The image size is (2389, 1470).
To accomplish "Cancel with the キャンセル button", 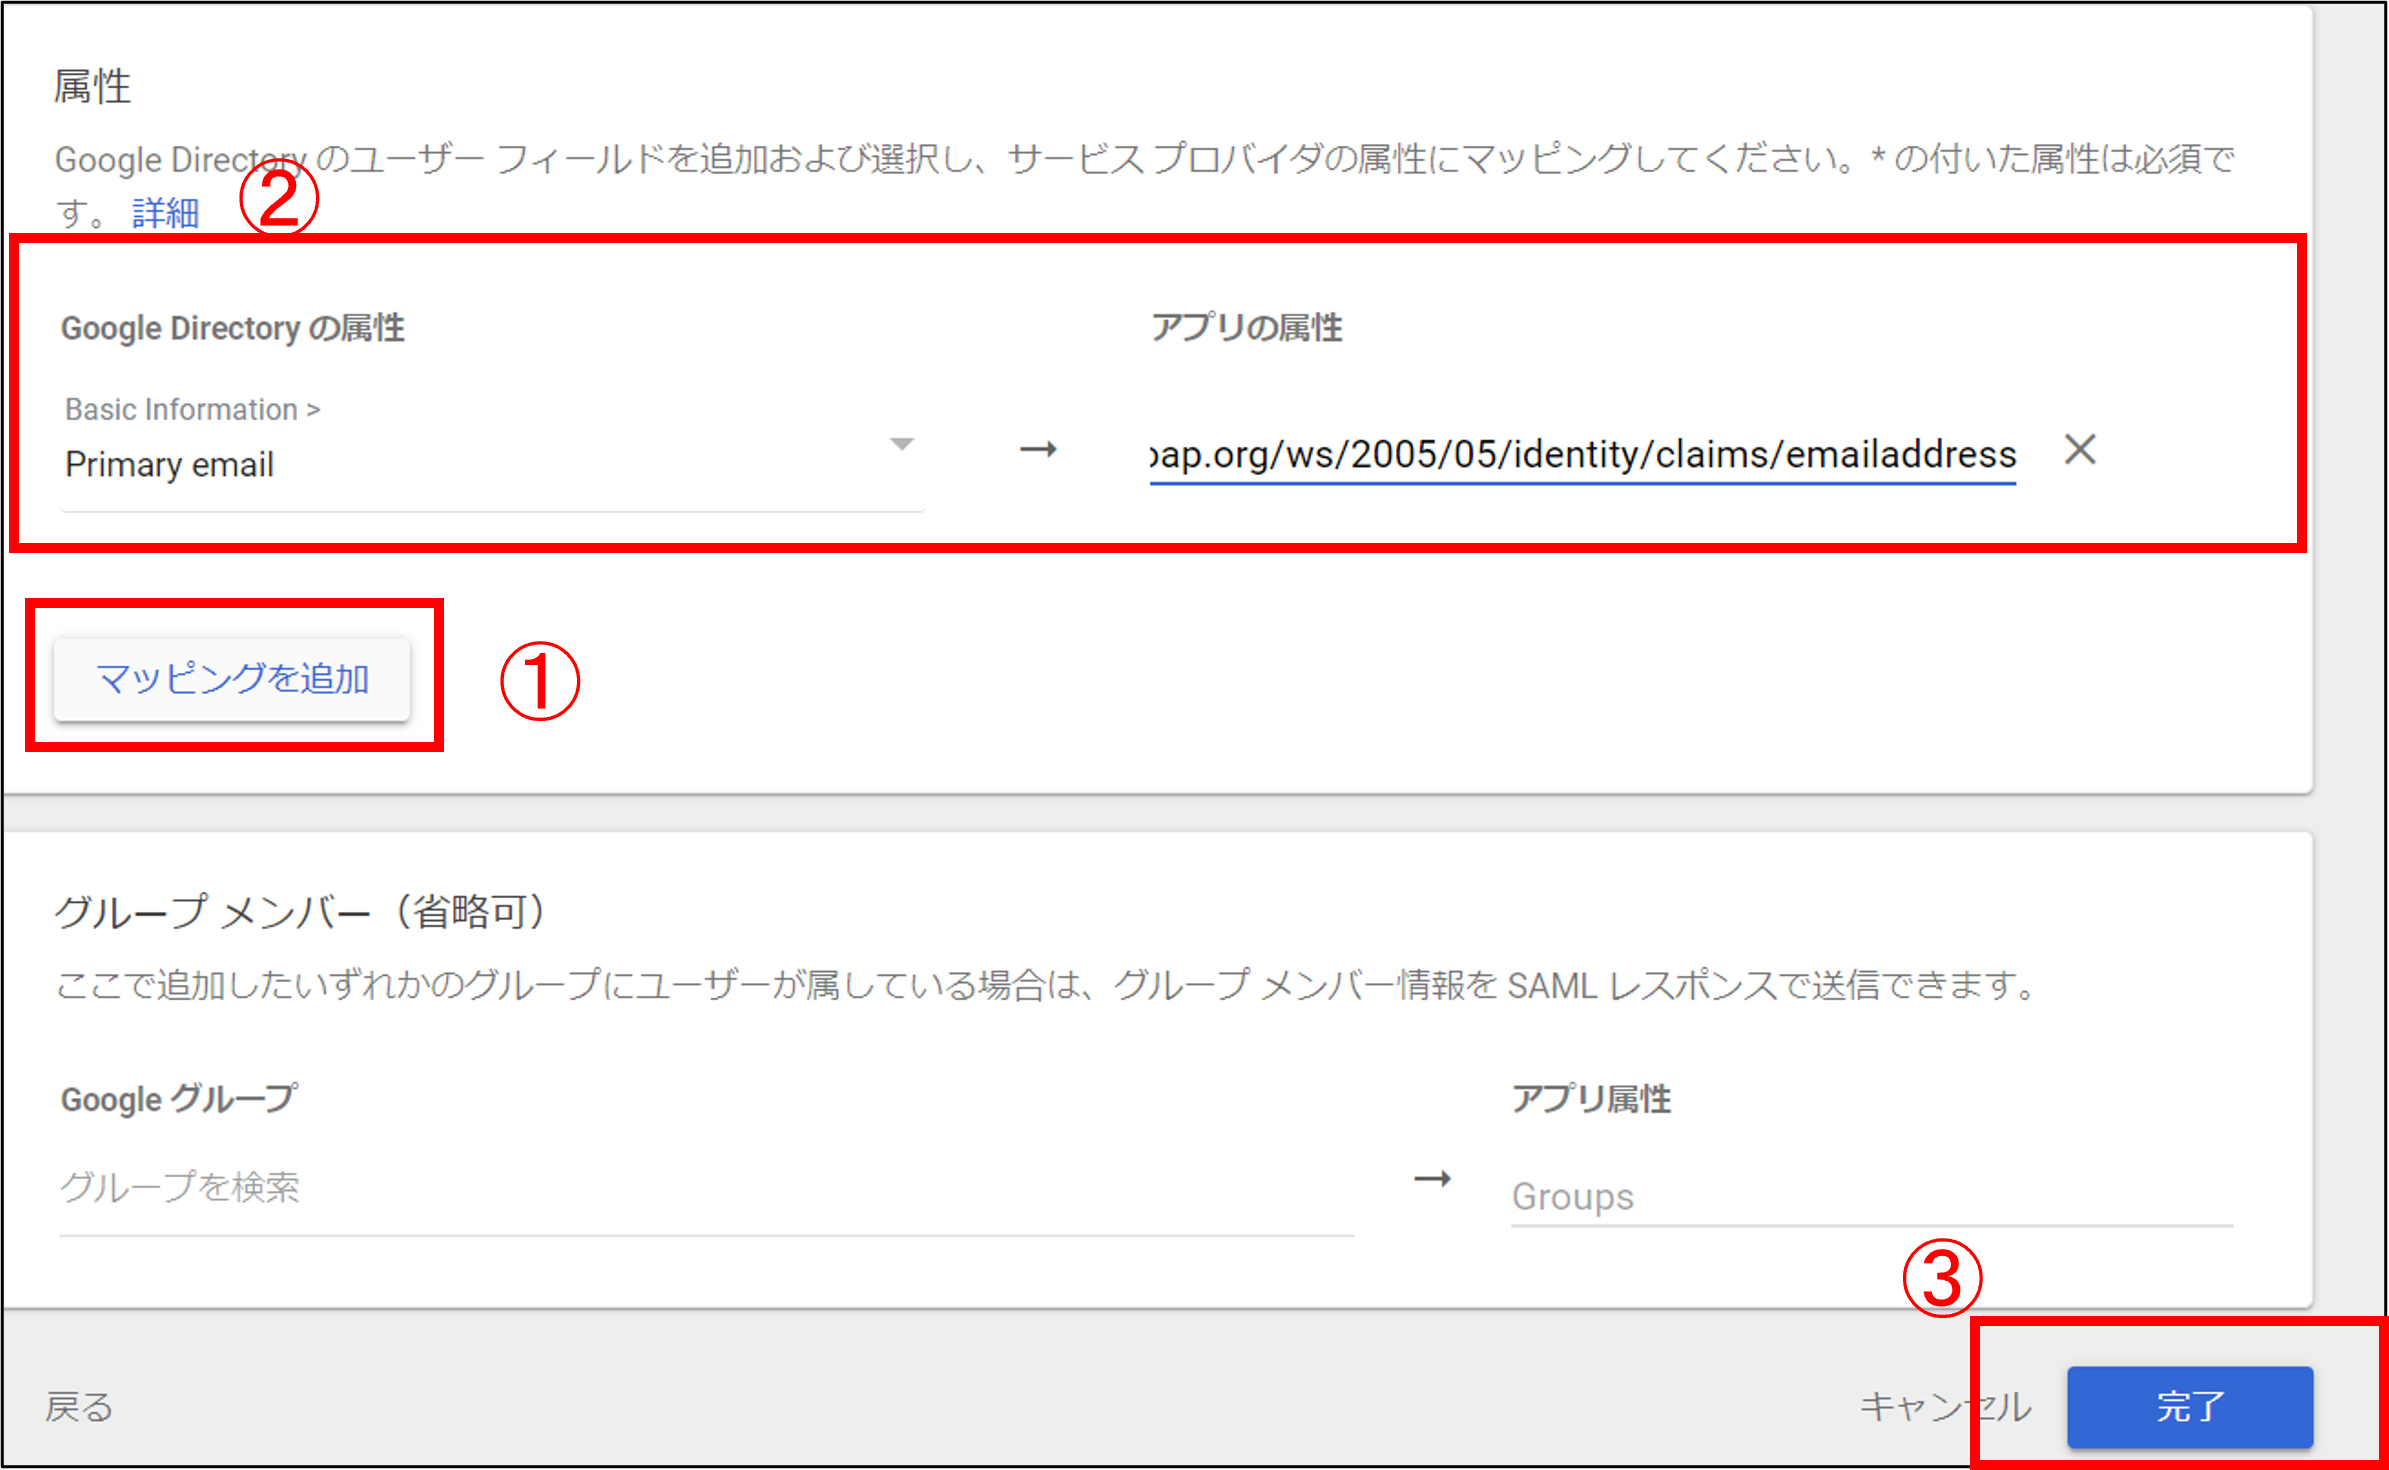I will 1944,1406.
